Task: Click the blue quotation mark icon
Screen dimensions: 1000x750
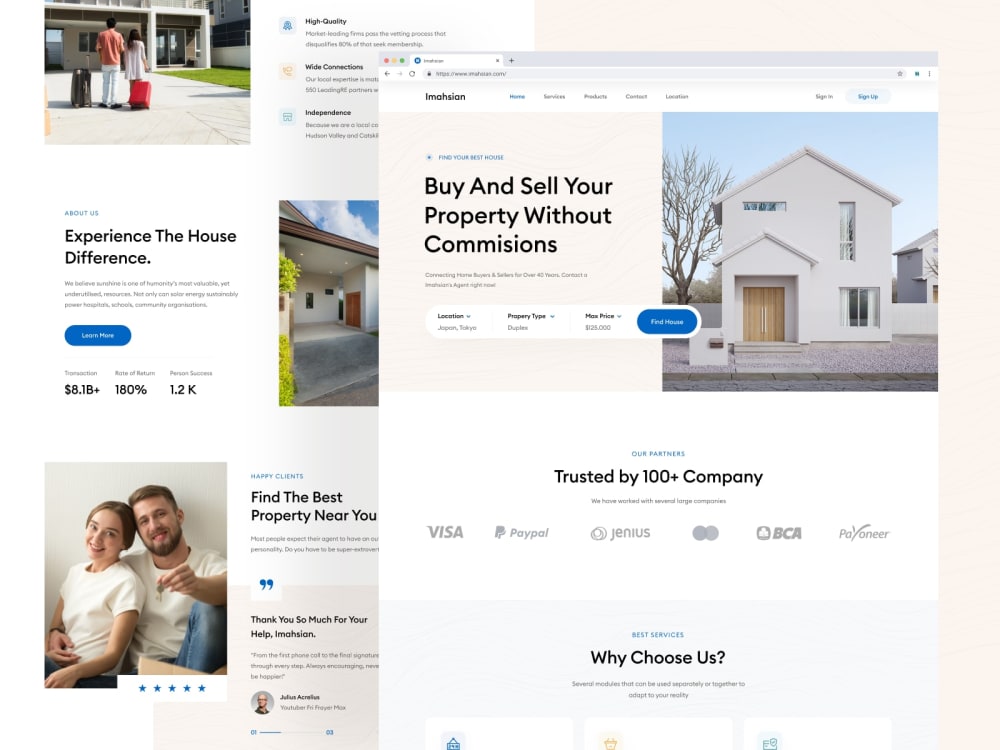Action: pos(266,584)
